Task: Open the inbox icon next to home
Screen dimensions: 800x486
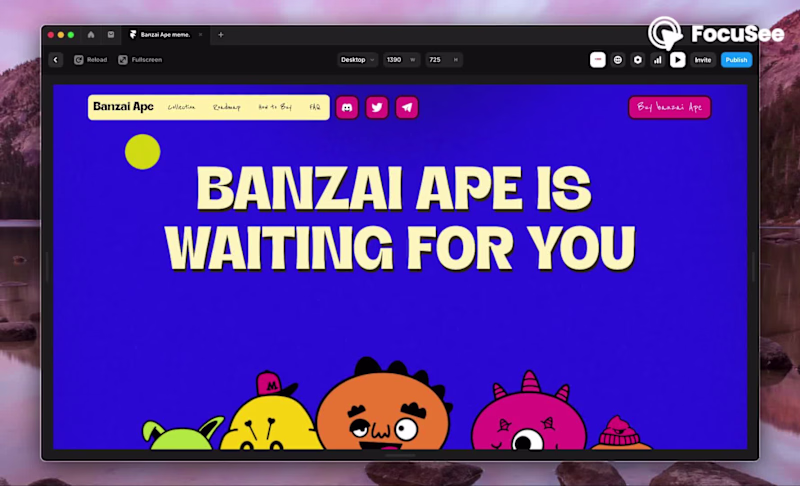Action: tap(111, 35)
